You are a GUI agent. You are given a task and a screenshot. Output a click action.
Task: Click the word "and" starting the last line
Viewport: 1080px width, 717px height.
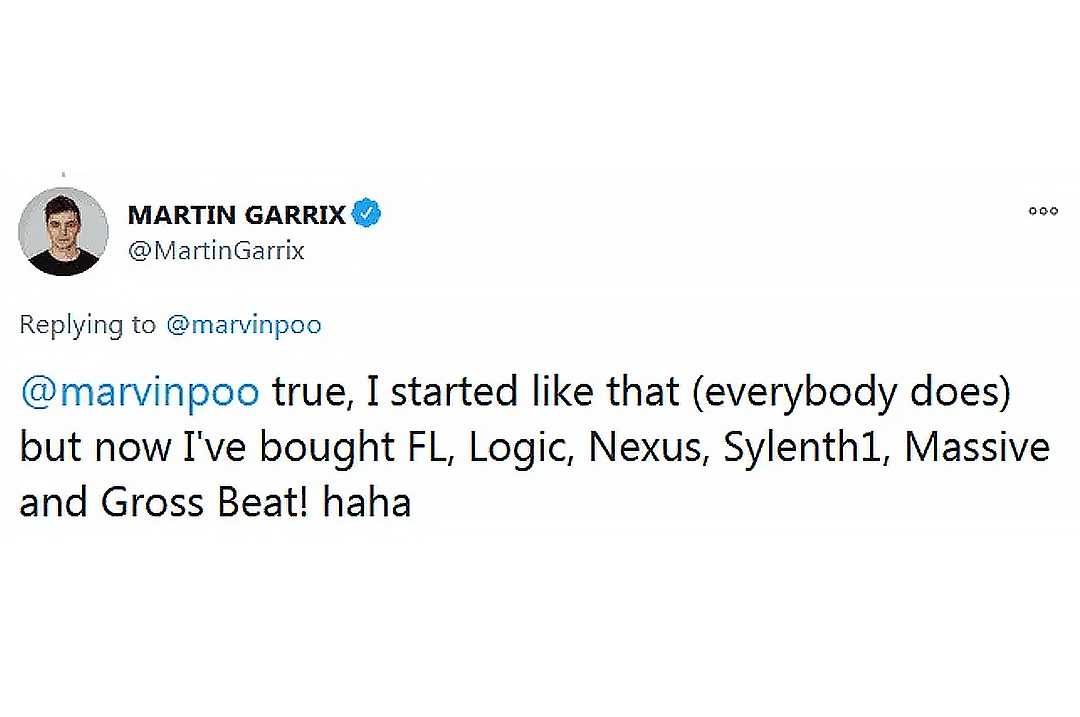coord(54,503)
